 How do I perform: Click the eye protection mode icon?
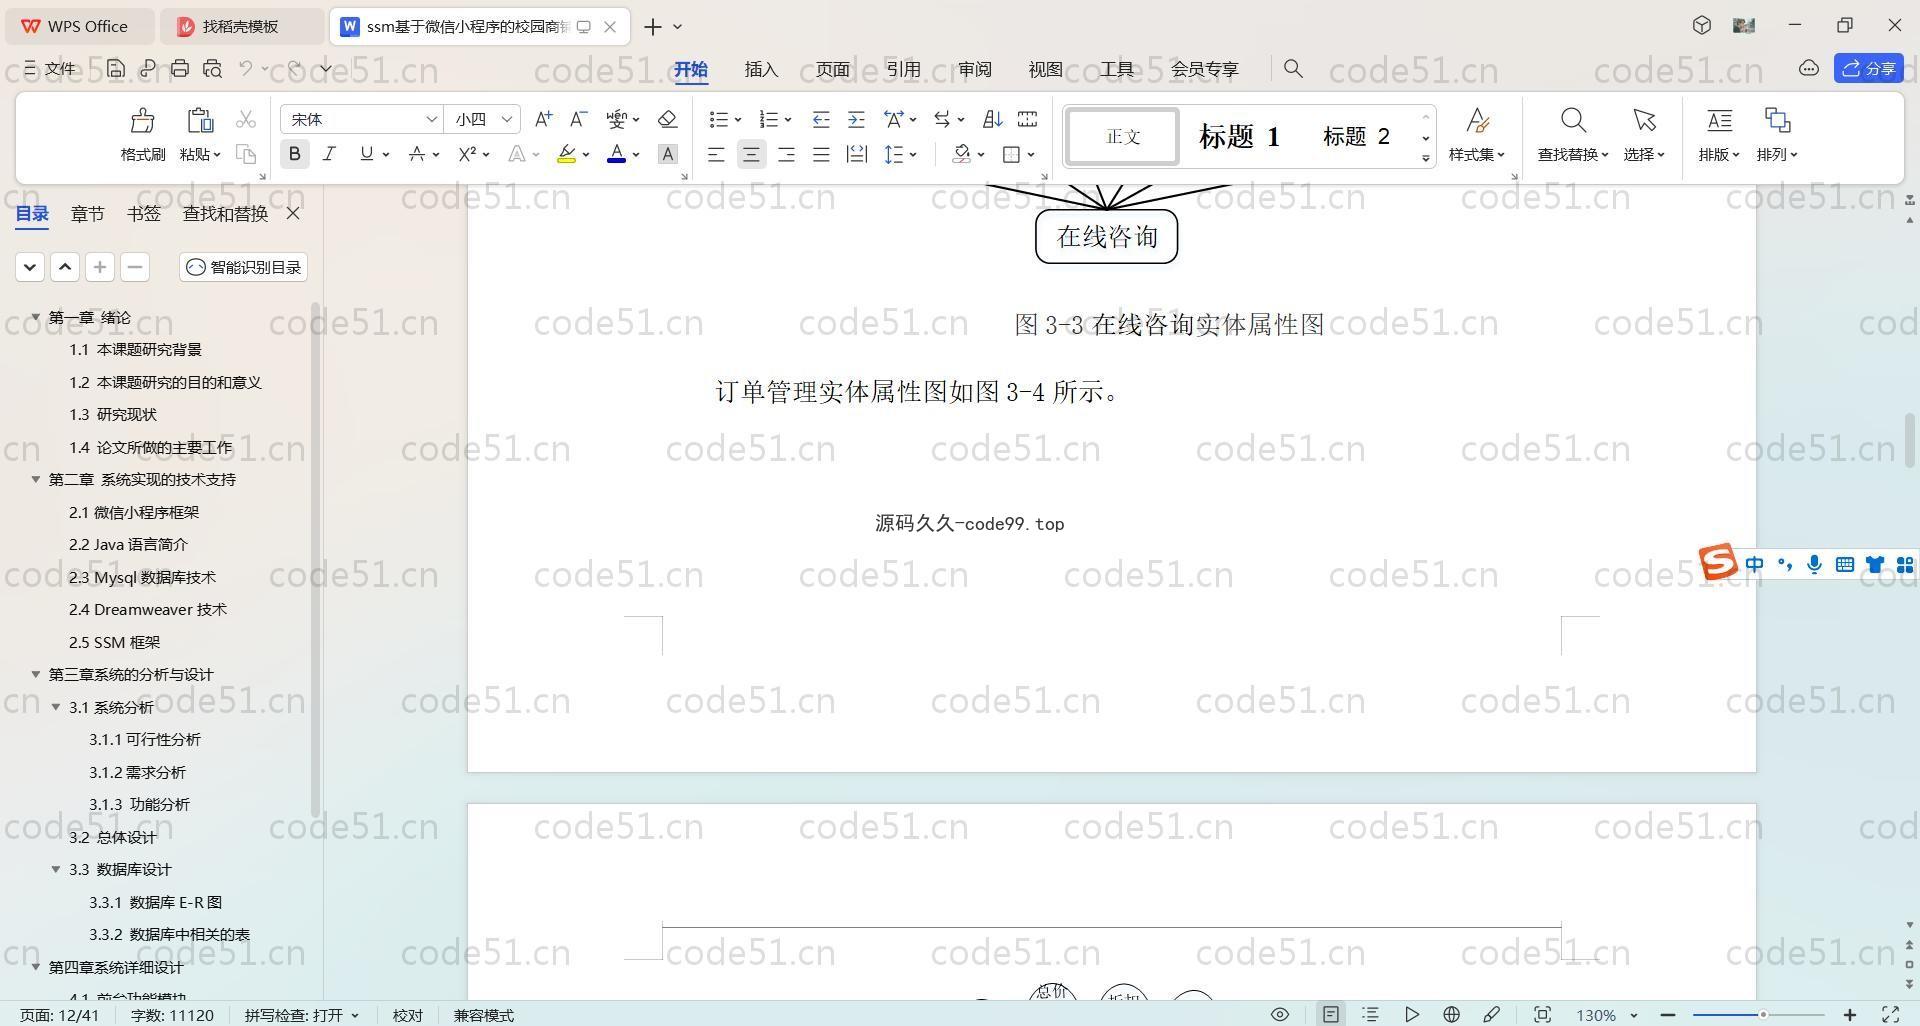(x=1279, y=1014)
